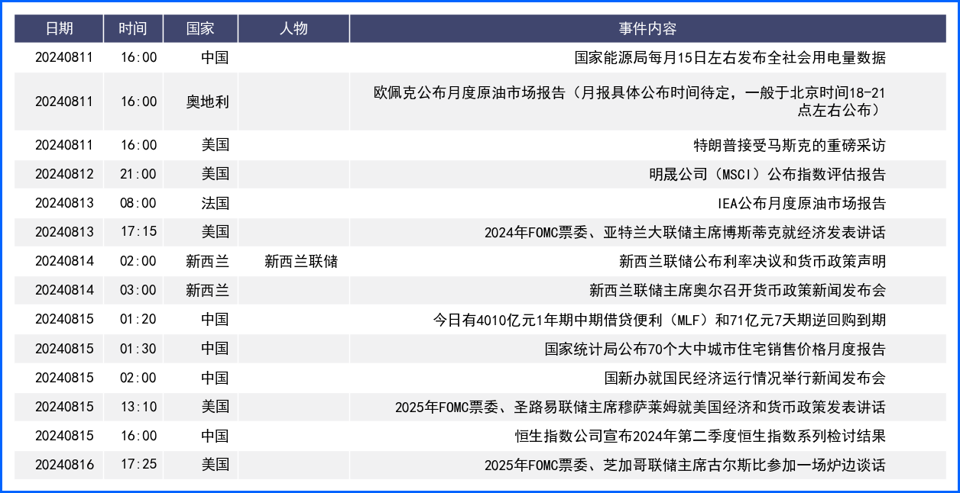The width and height of the screenshot is (960, 493).
Task: Click time 16:00 in the 奥地利 row
Action: point(138,102)
